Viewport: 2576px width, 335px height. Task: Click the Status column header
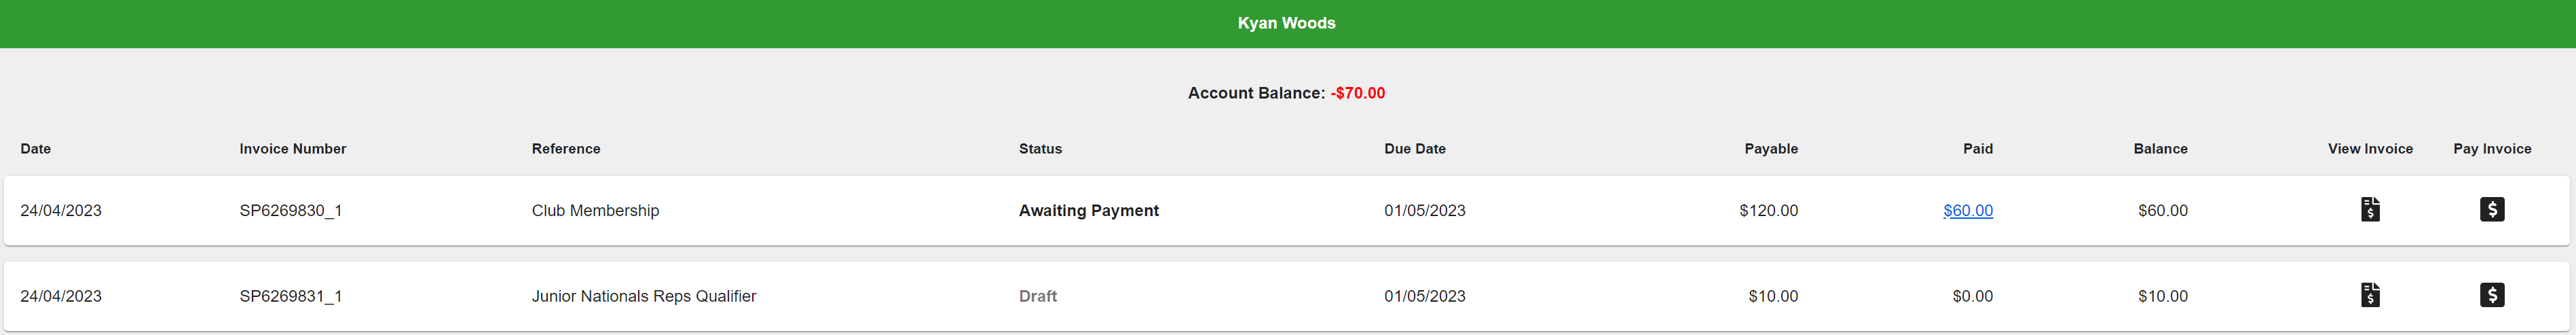[1040, 149]
